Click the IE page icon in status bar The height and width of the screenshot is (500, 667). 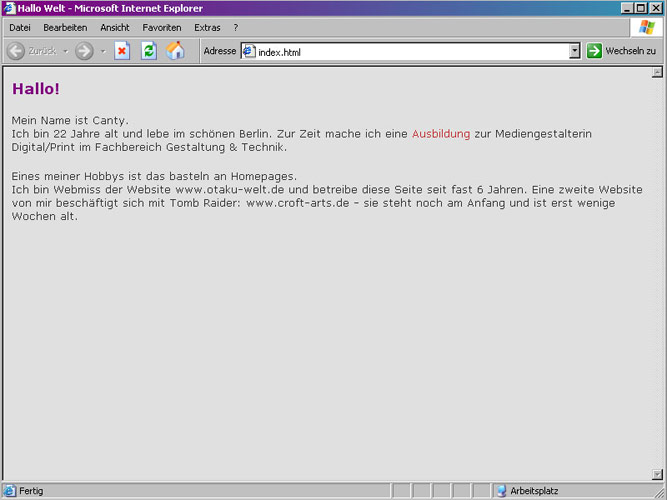tap(10, 491)
